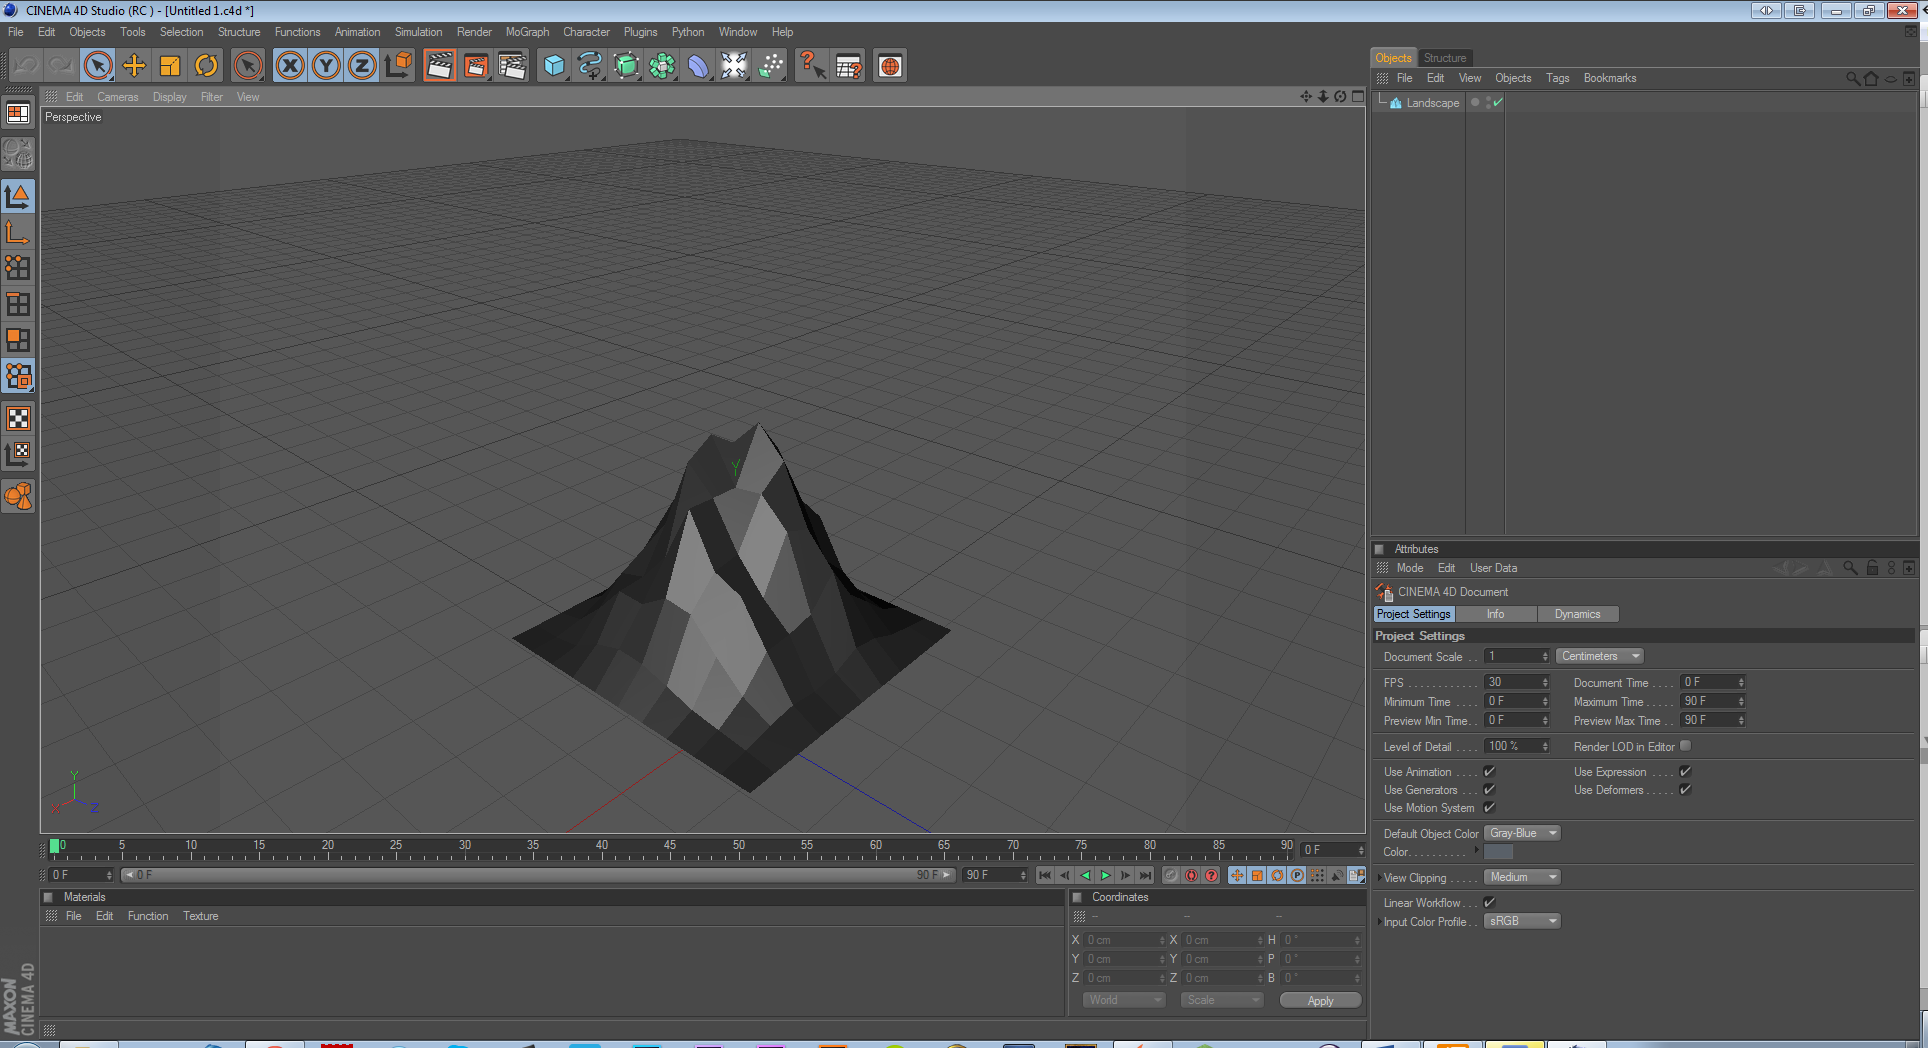Image resolution: width=1928 pixels, height=1048 pixels.
Task: Open the HyperNURBS generators icon
Action: point(626,66)
